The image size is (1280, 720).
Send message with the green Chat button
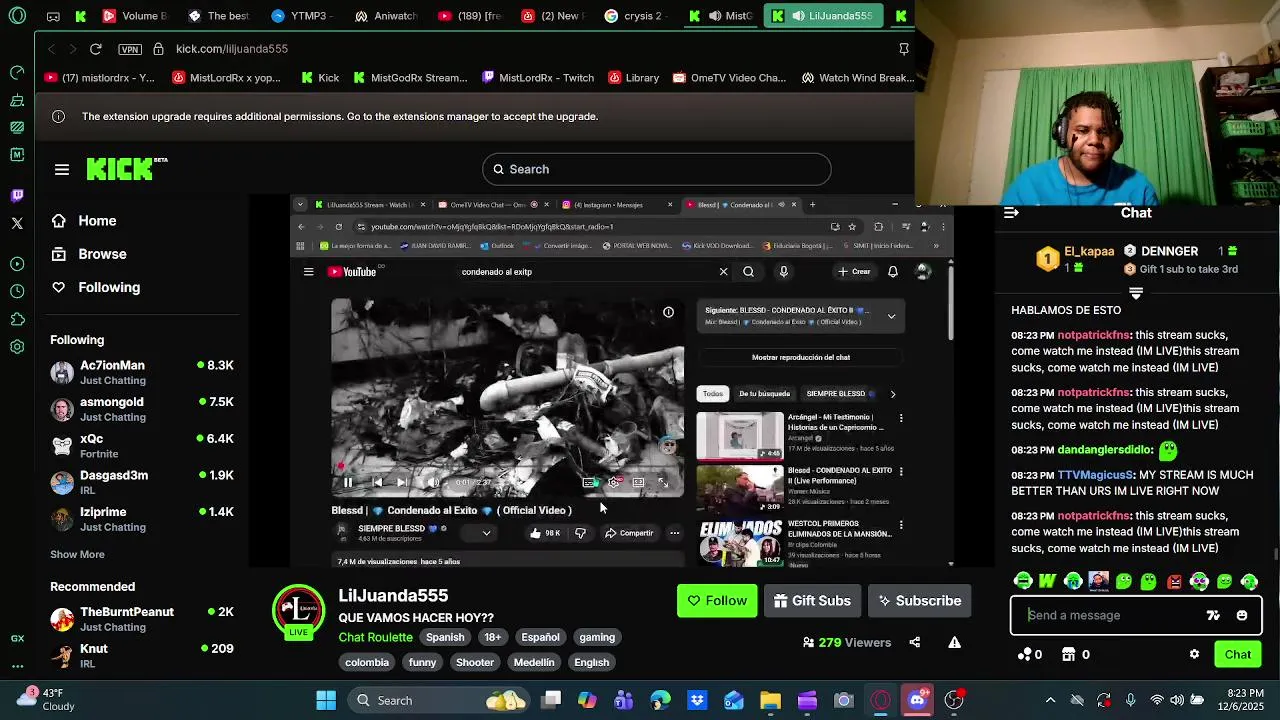tap(1238, 654)
